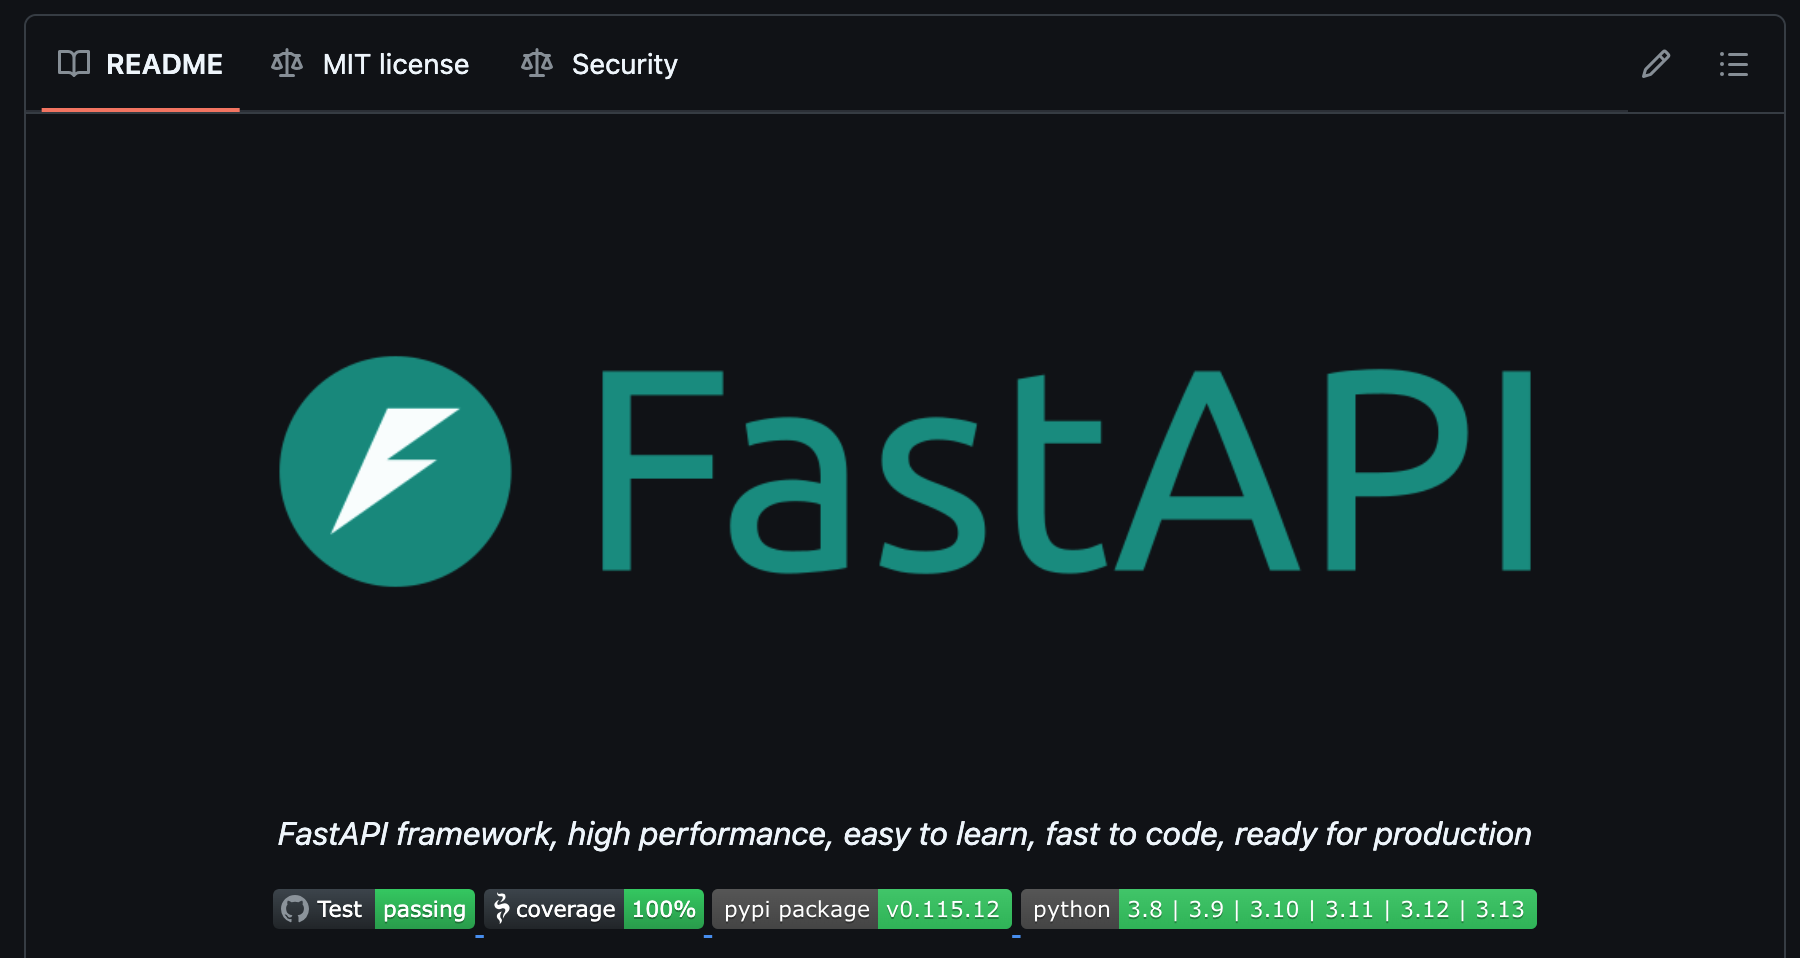
Task: Click the Codecov icon on coverage badge
Action: pos(501,908)
